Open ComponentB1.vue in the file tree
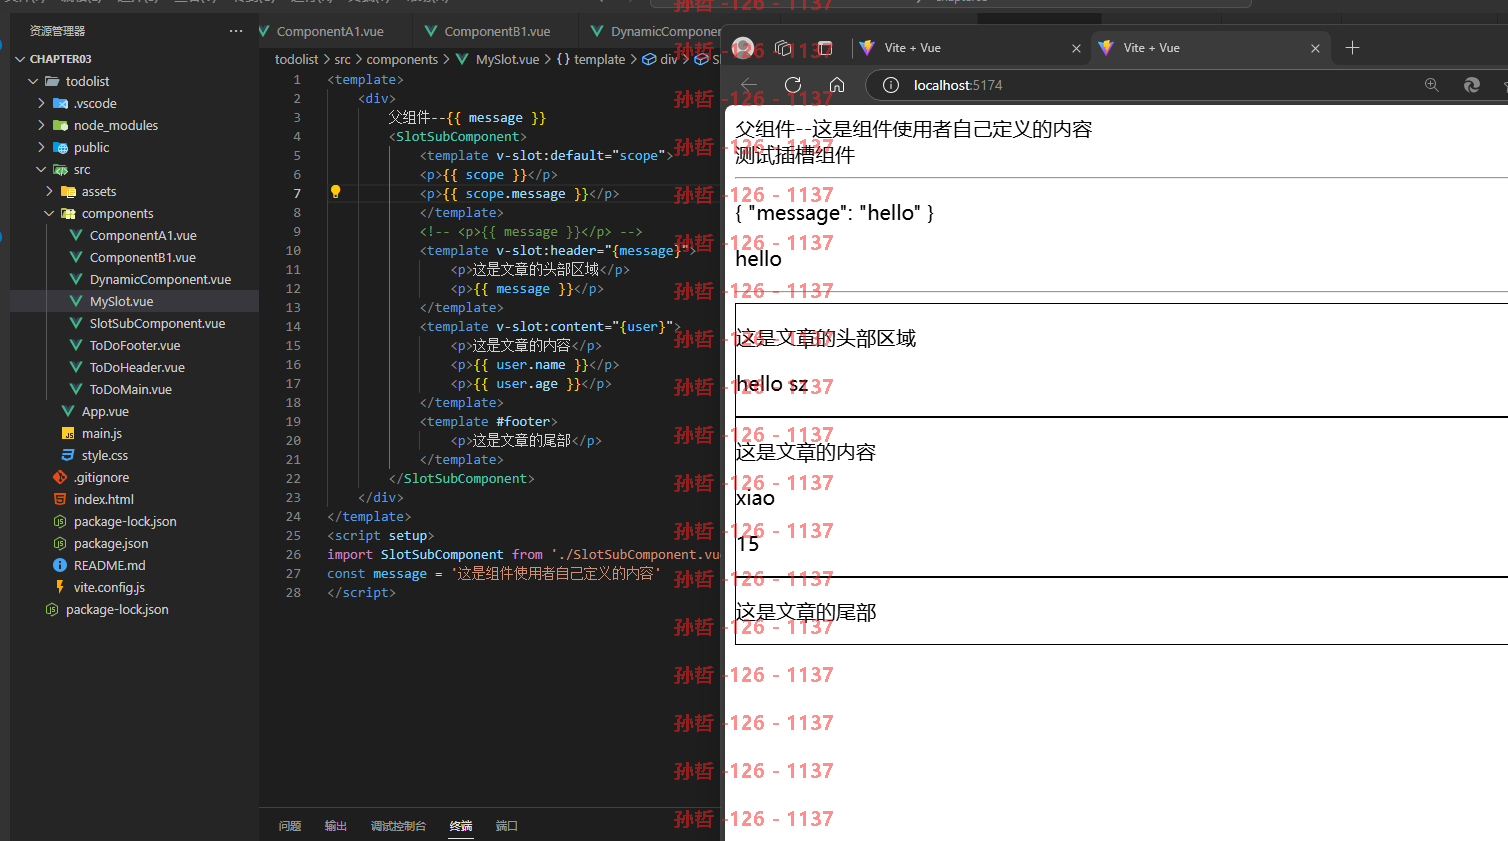Image resolution: width=1508 pixels, height=841 pixels. [x=143, y=257]
